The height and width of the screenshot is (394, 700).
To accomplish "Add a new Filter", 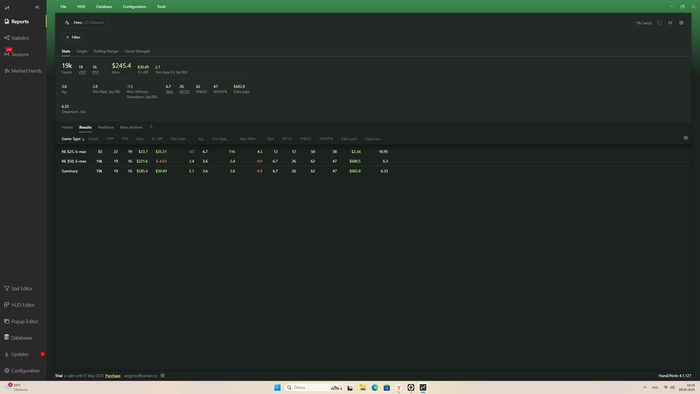I will (x=73, y=37).
